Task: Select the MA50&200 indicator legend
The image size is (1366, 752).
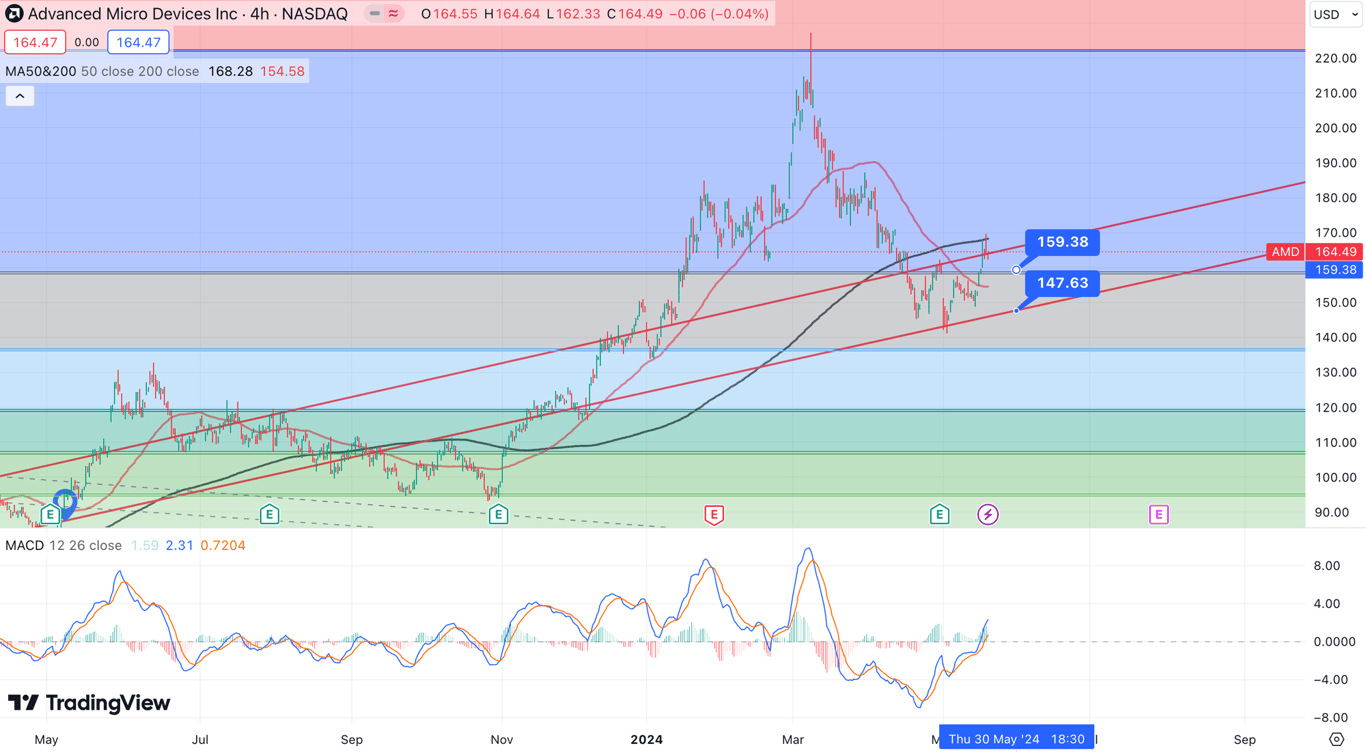Action: (43, 72)
